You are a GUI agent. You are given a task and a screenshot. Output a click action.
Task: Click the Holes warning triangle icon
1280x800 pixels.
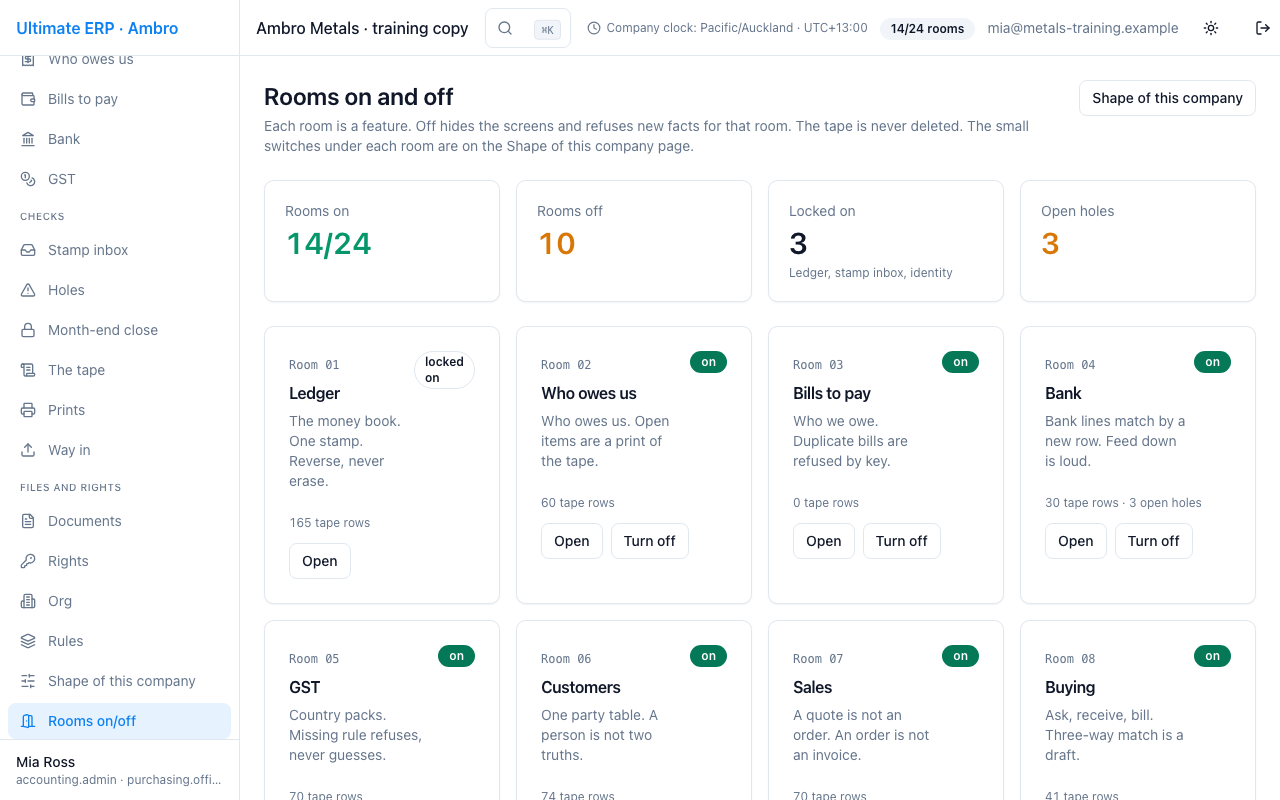28,290
